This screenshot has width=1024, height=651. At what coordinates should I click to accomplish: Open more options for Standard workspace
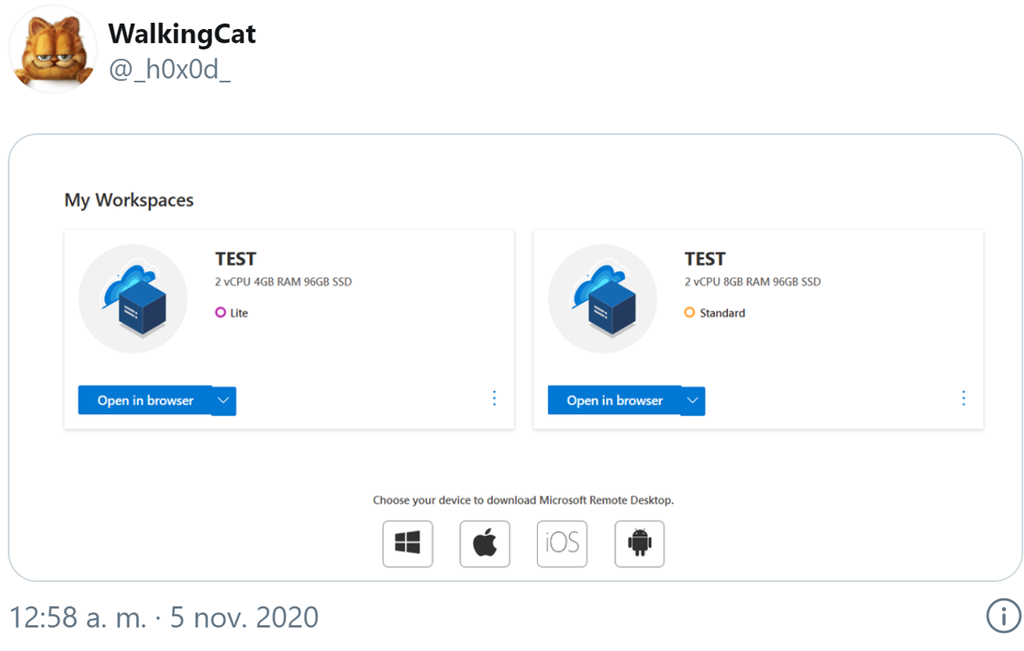(963, 398)
